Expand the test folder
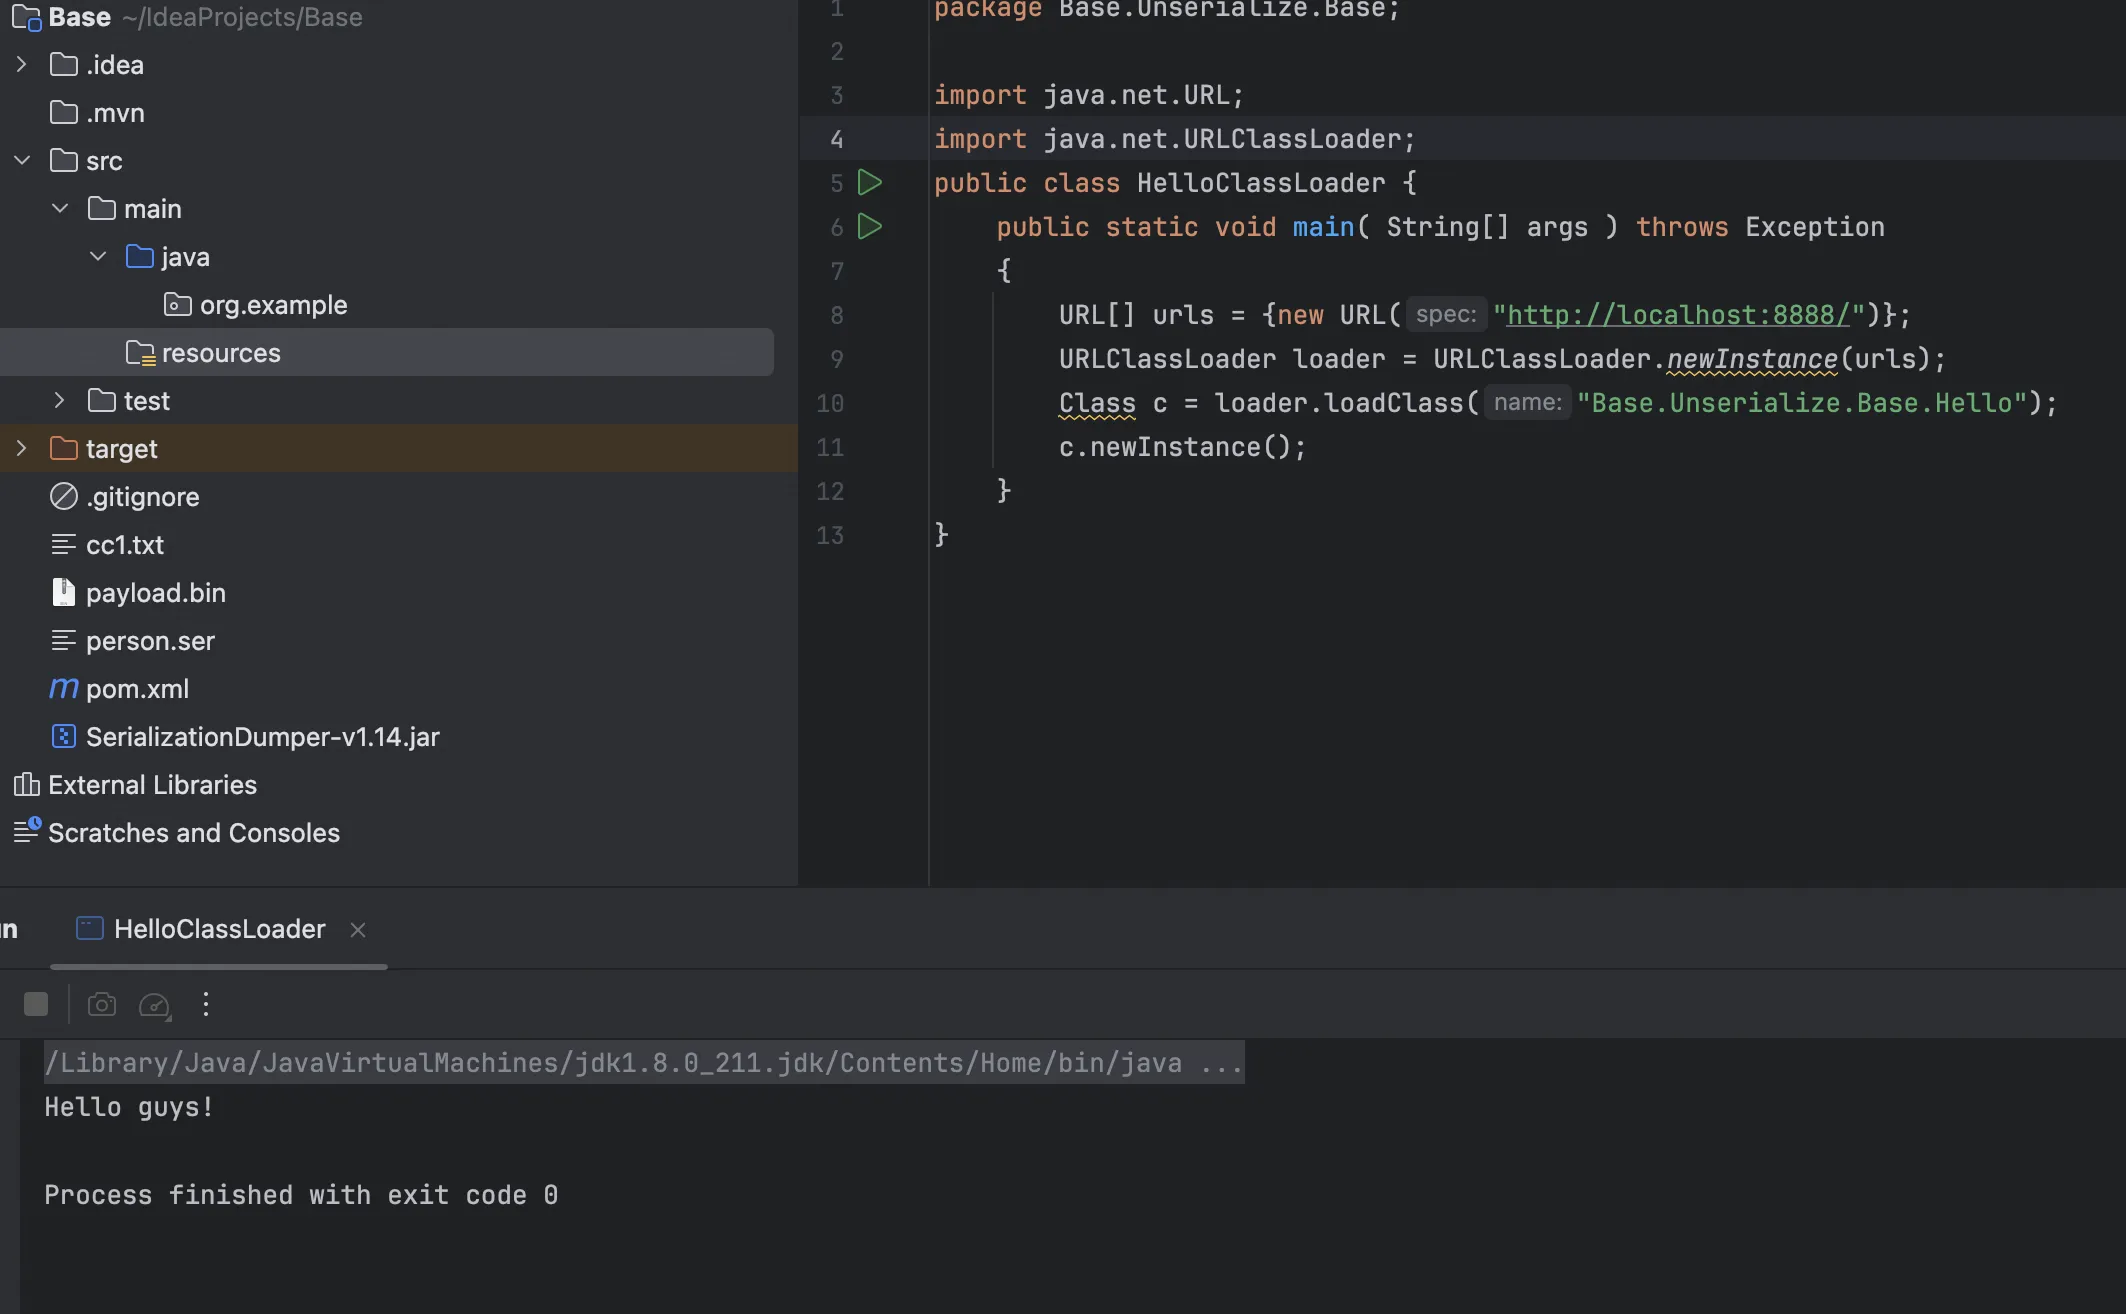Screen dimensions: 2126x1314 pyautogui.click(x=60, y=401)
